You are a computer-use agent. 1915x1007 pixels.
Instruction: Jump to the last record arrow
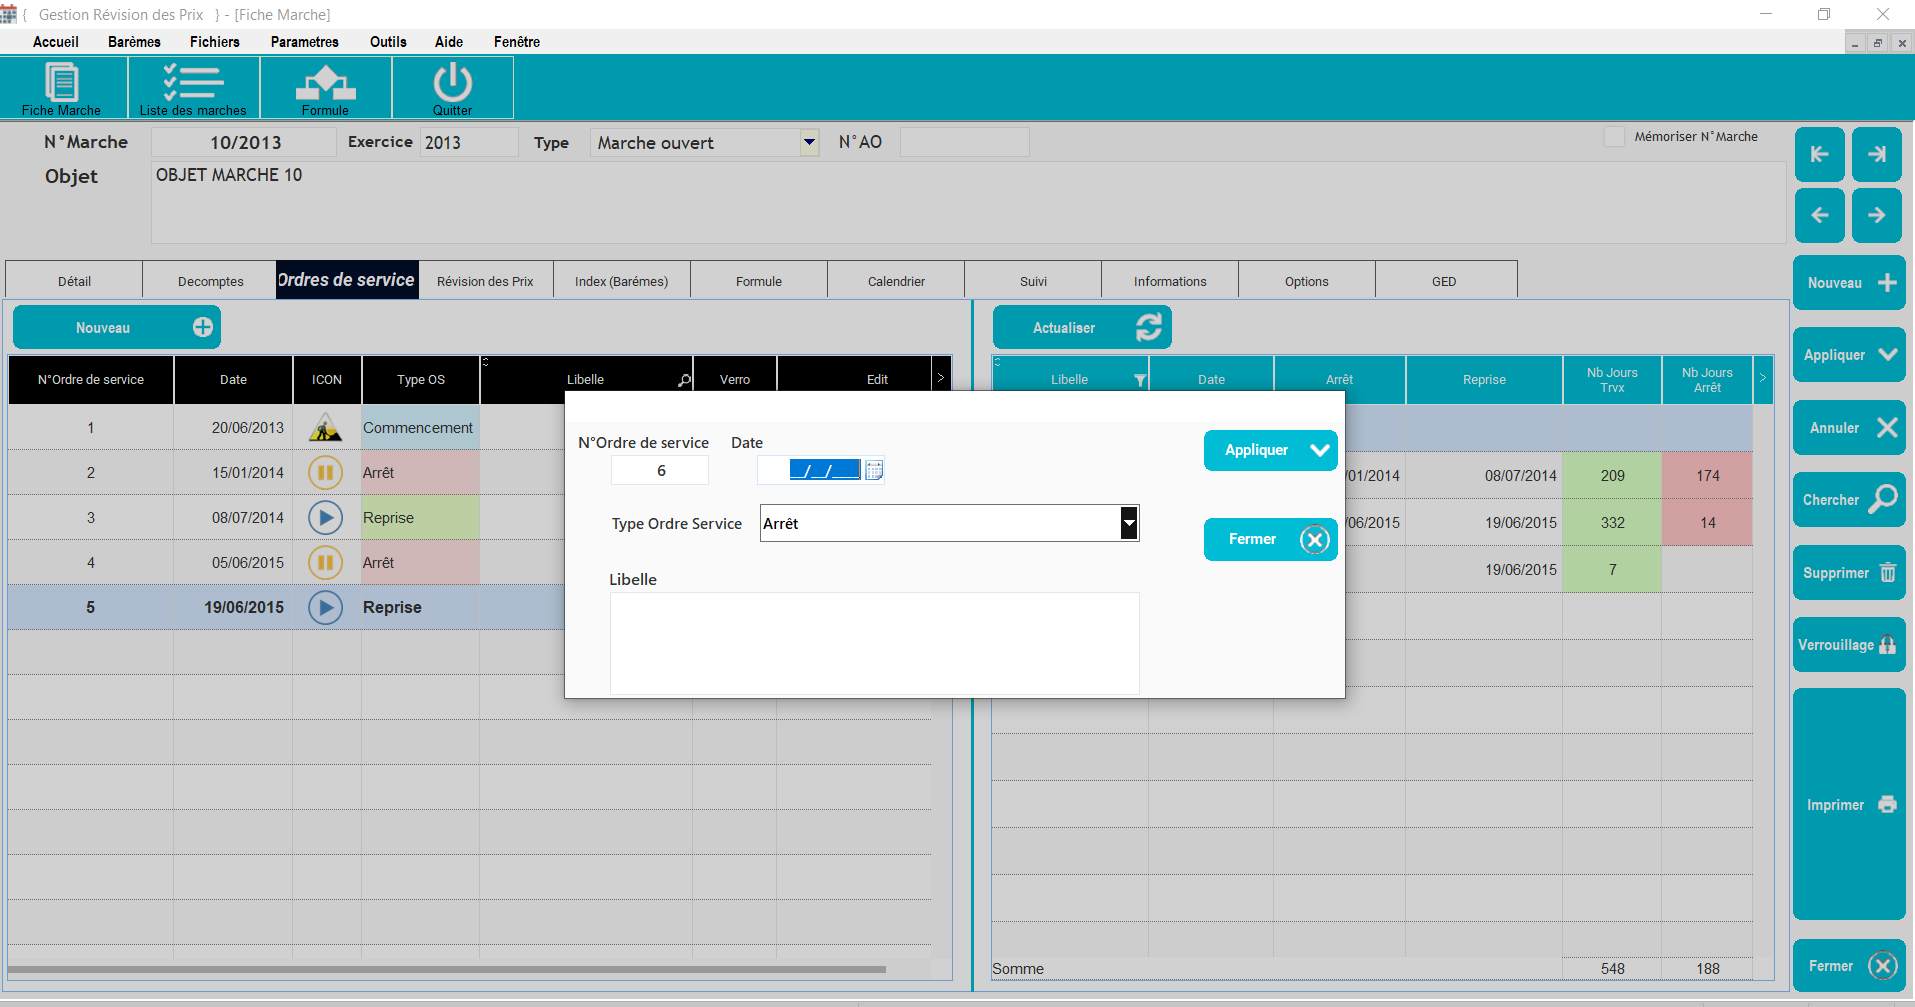pos(1876,154)
